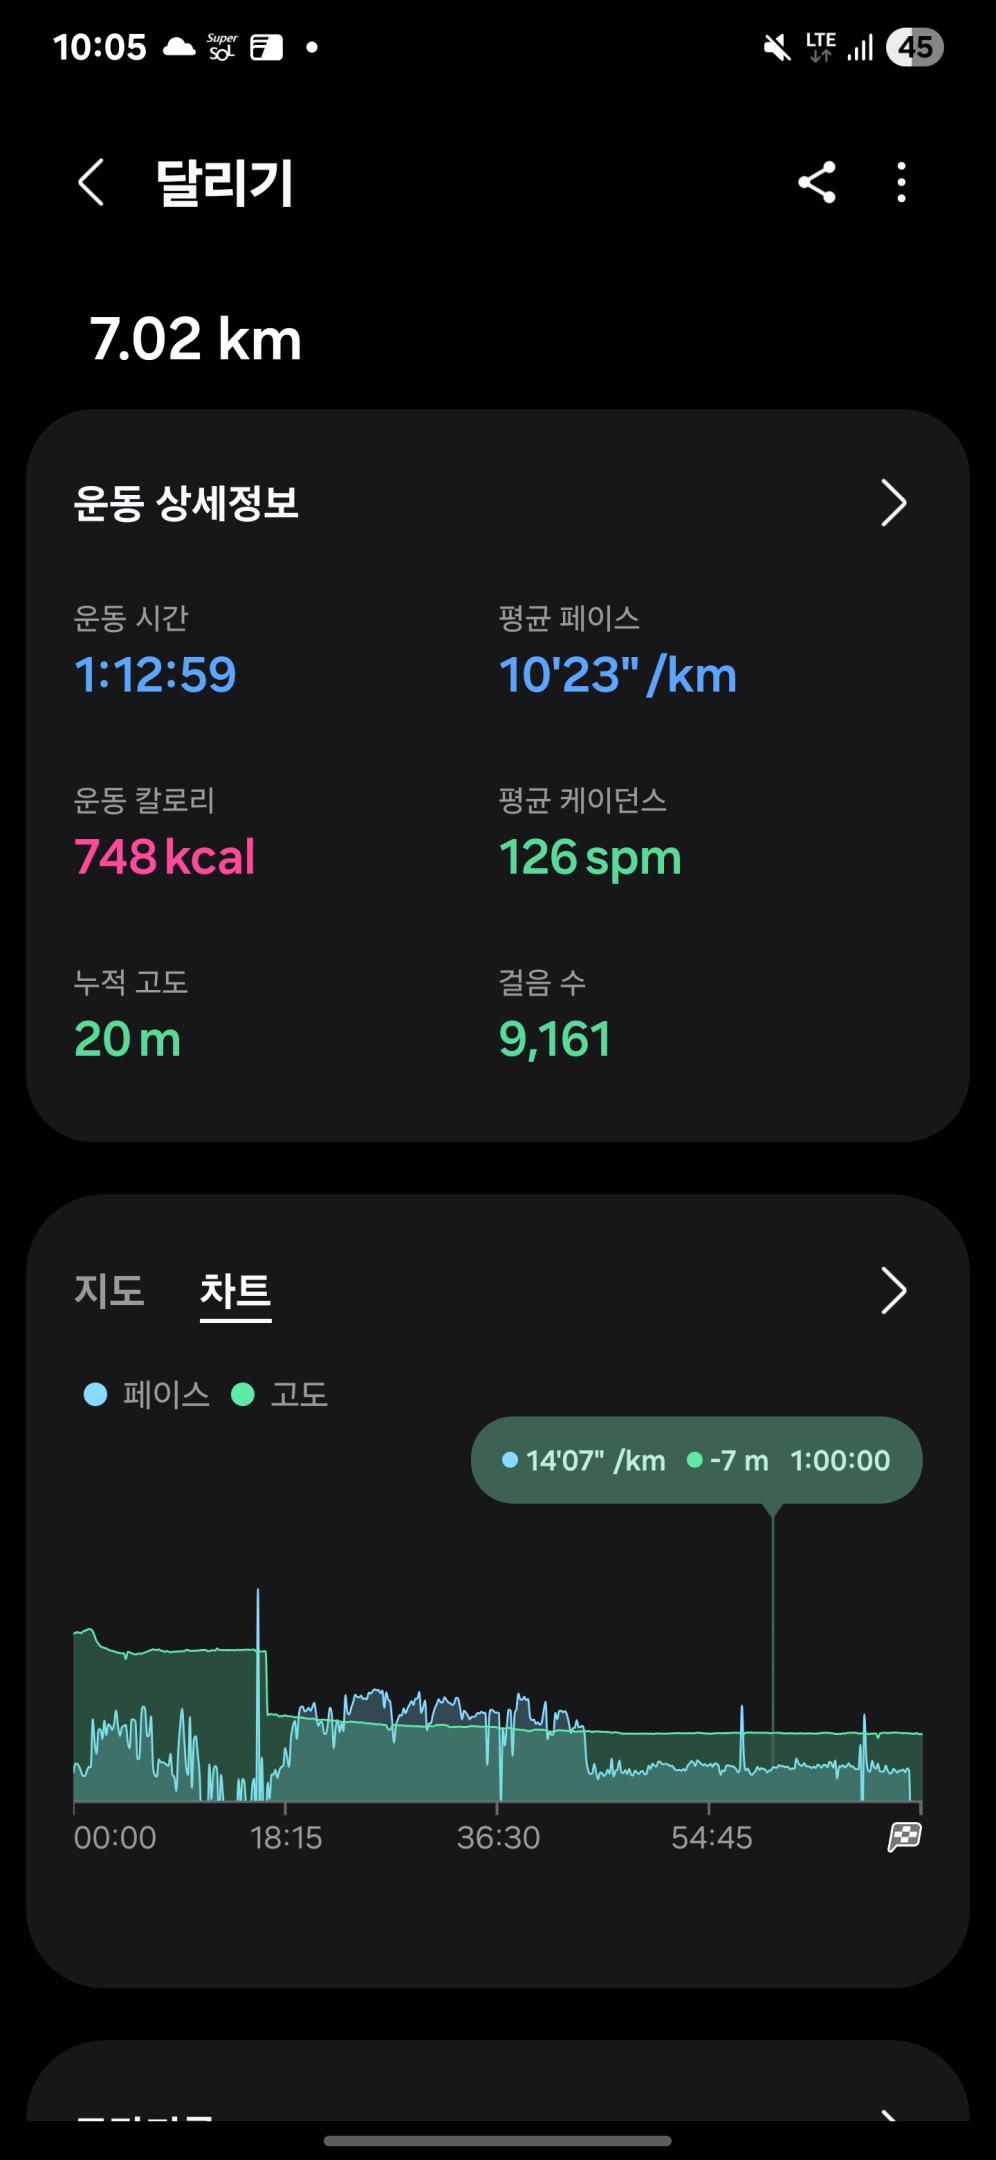Expand the partially visible bottom card chevron
996x2160 pixels.
click(888, 2112)
